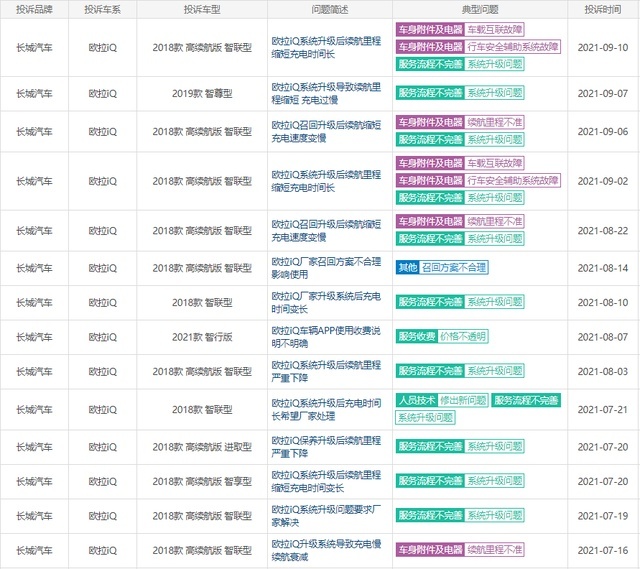Click 系统升级问题 tag in the 2021-09-02 row

pos(494,198)
